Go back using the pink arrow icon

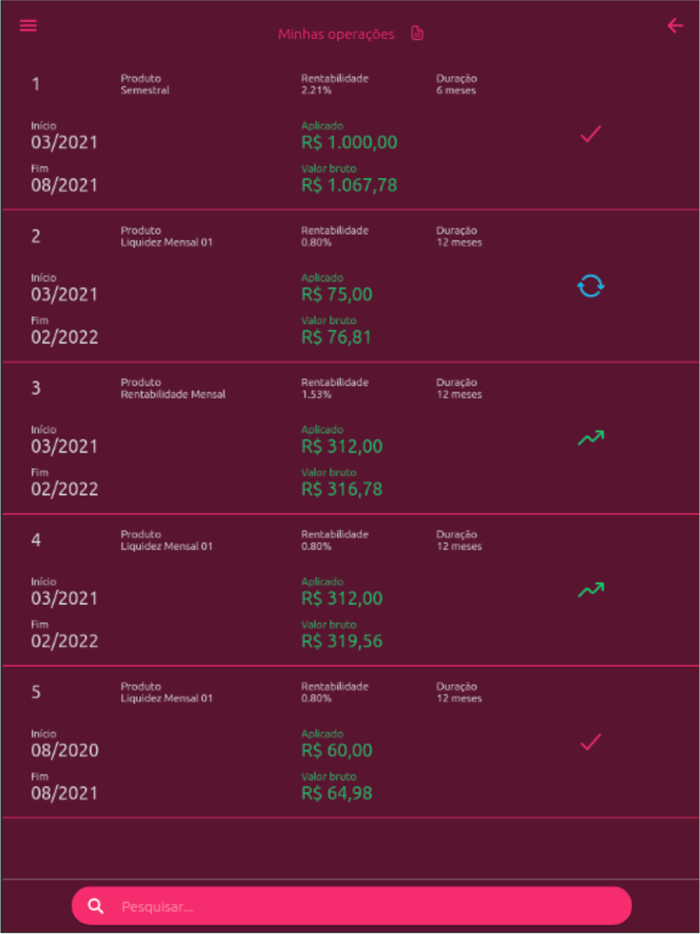pyautogui.click(x=675, y=26)
